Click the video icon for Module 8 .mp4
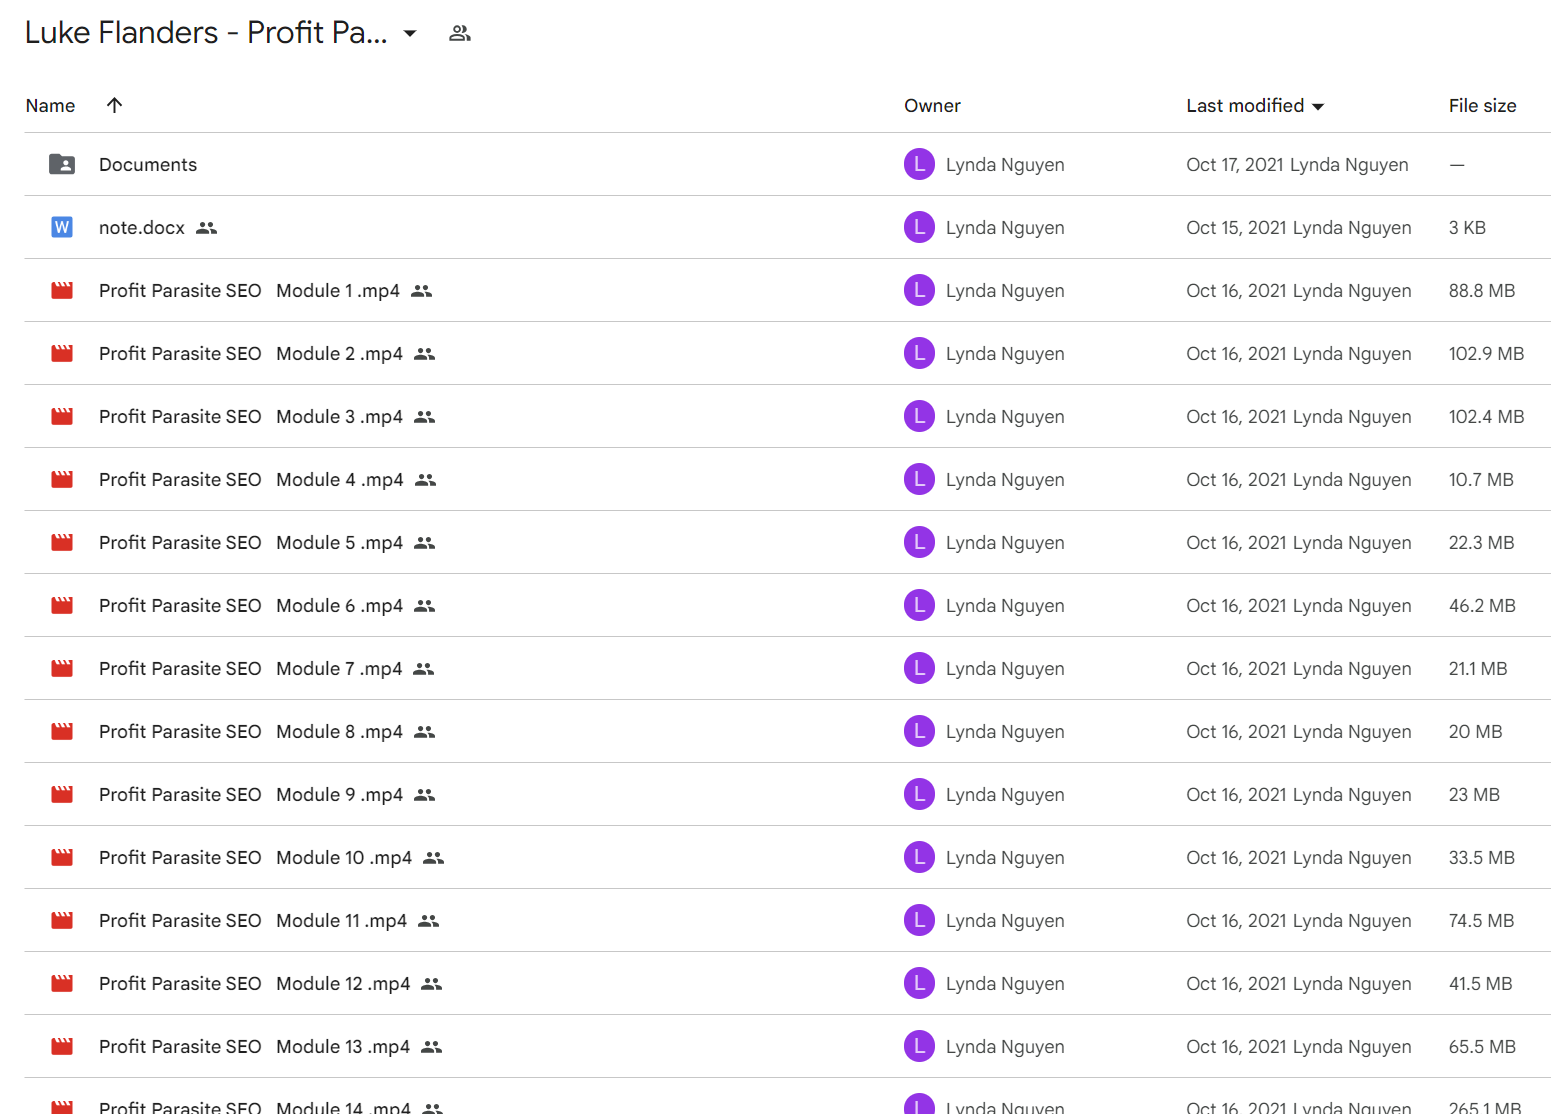 tap(62, 731)
